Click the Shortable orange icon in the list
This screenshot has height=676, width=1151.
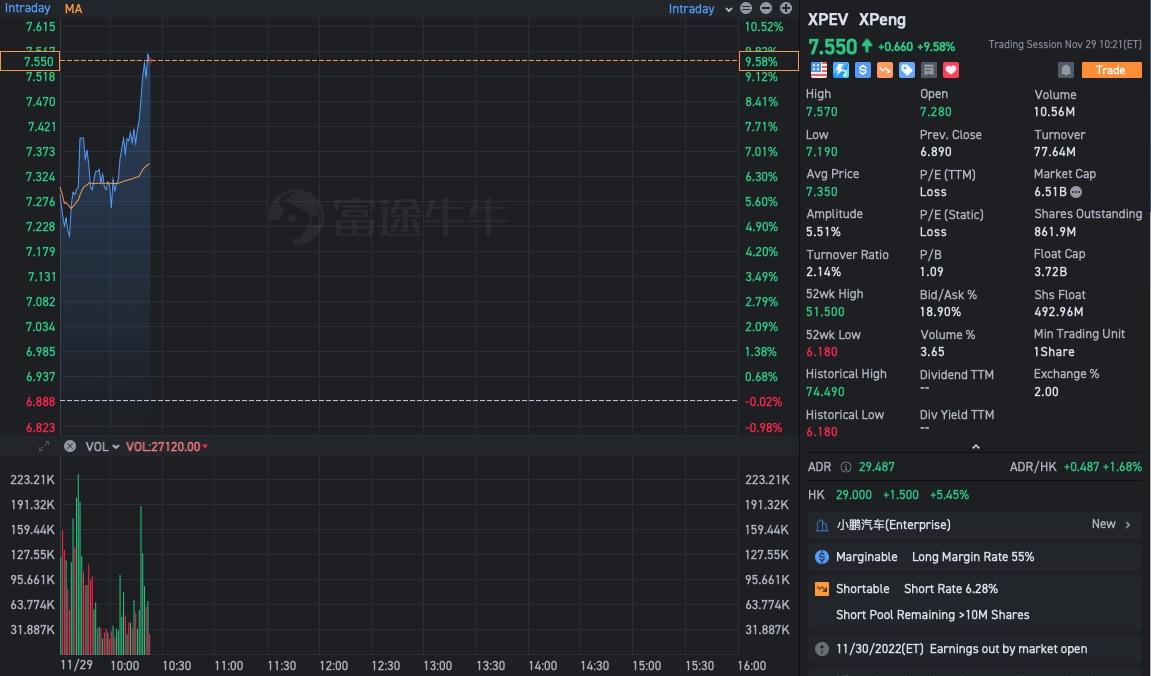822,589
